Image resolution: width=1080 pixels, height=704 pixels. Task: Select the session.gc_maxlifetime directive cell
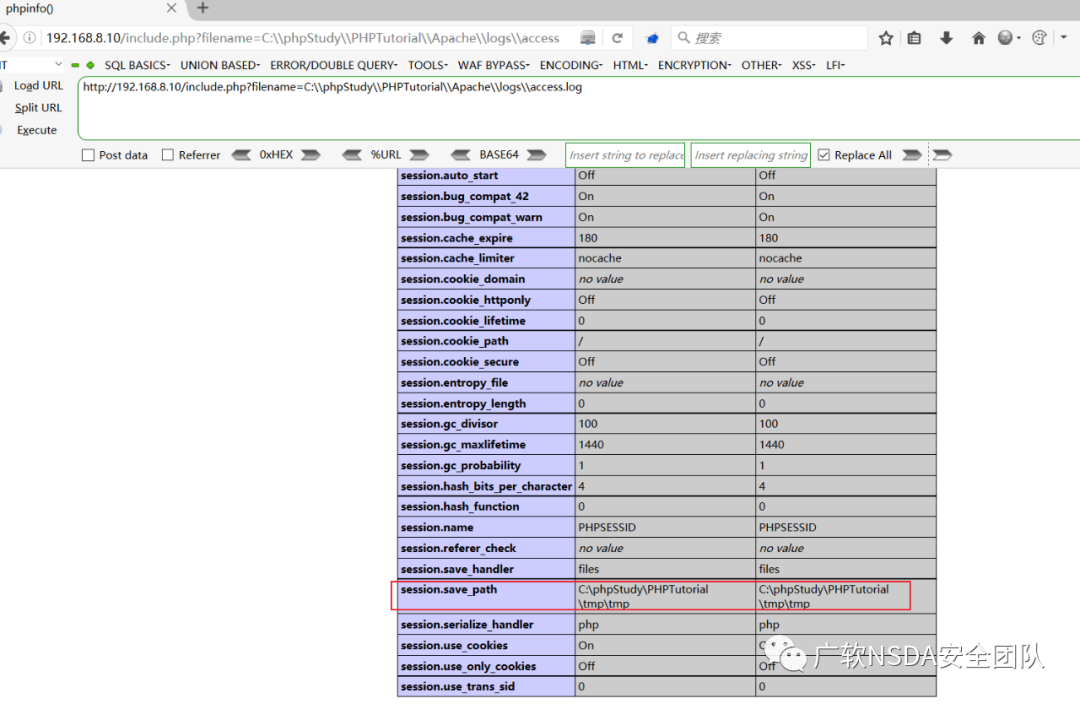click(x=486, y=445)
